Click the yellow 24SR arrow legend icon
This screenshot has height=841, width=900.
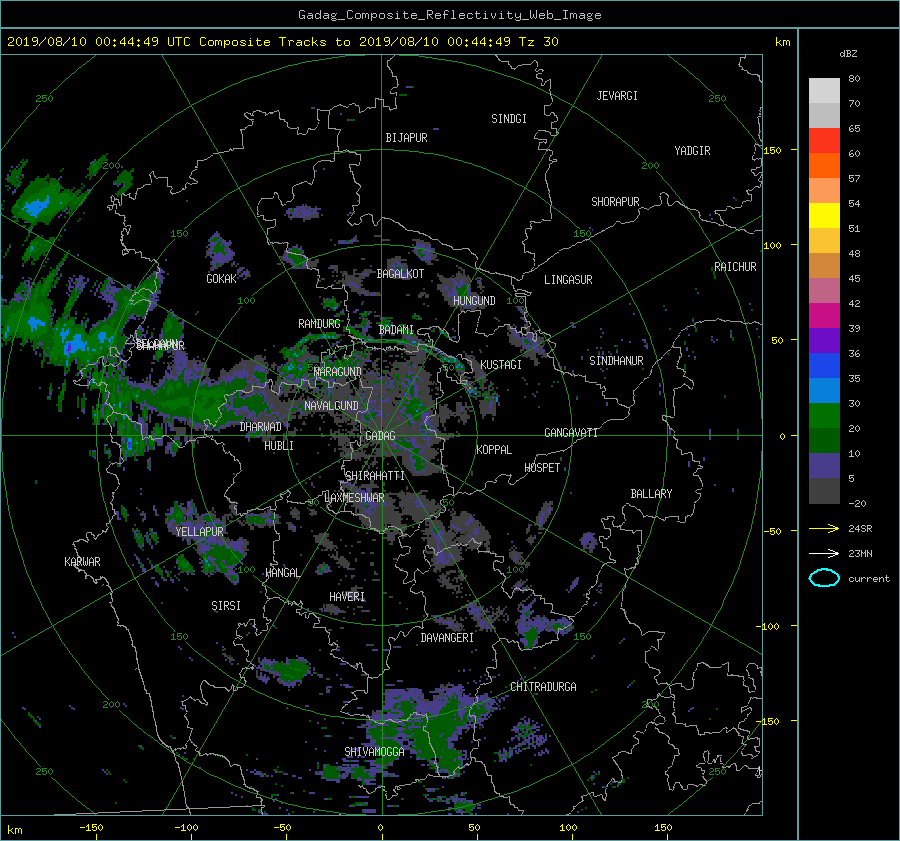(x=824, y=528)
